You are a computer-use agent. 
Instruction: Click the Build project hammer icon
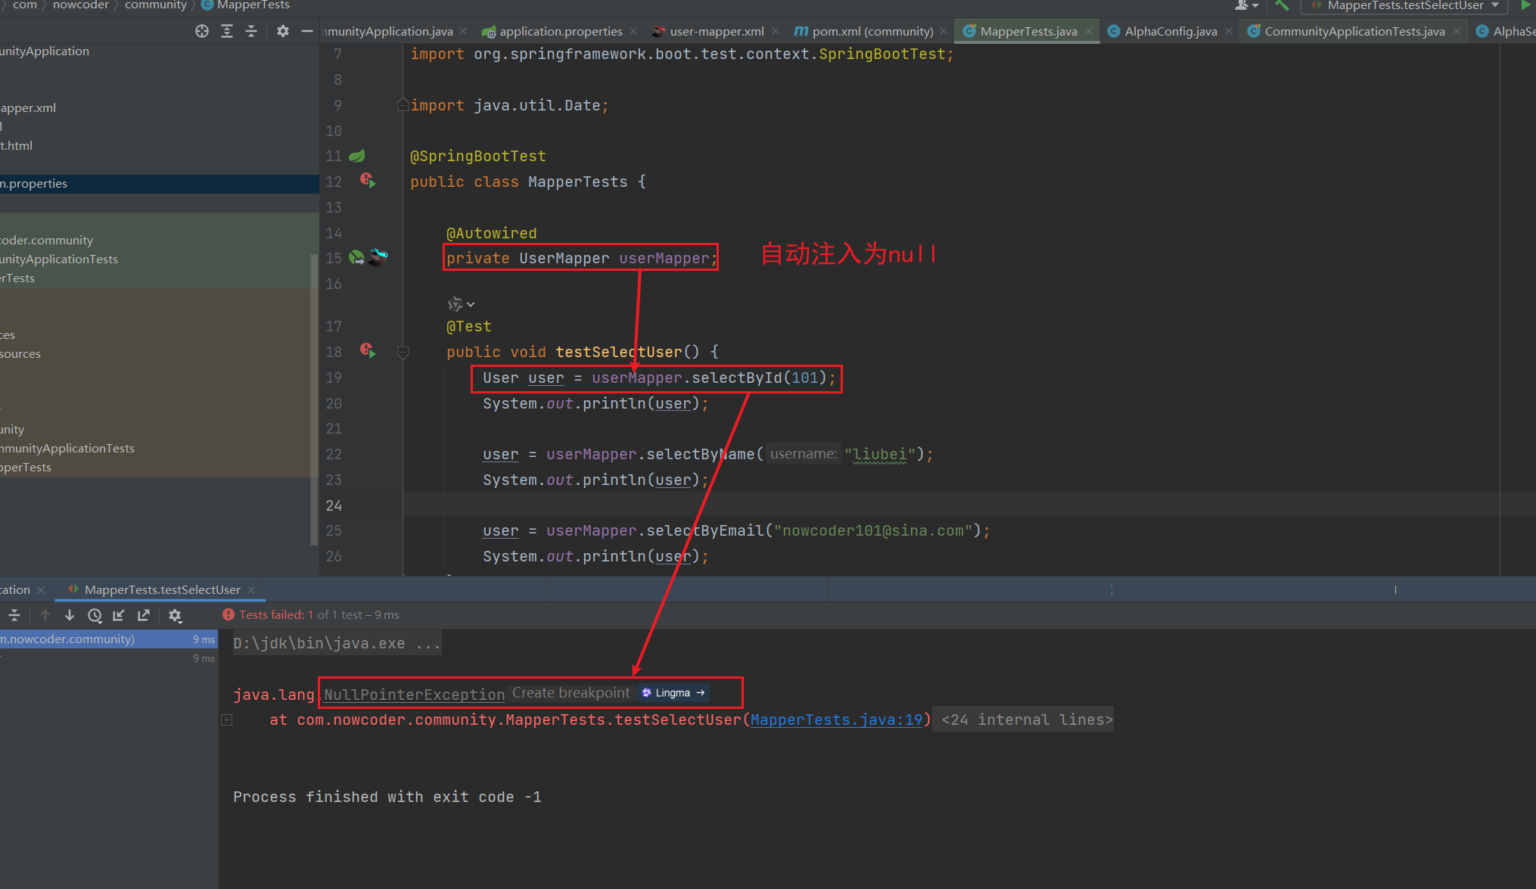[x=1281, y=6]
